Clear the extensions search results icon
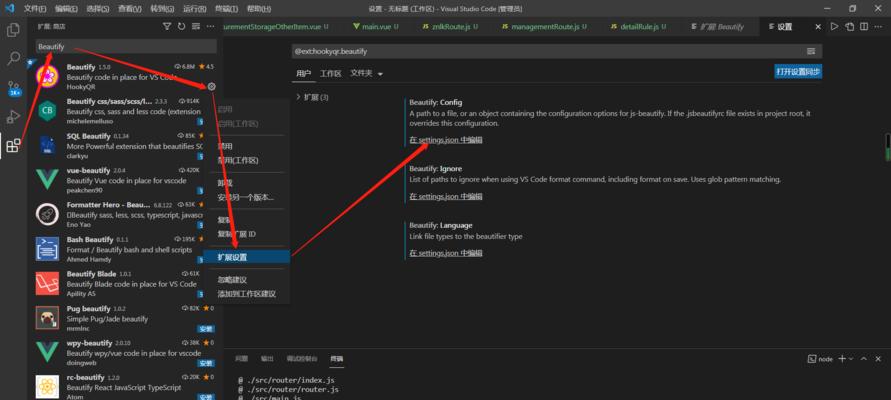891x400 pixels. point(196,26)
